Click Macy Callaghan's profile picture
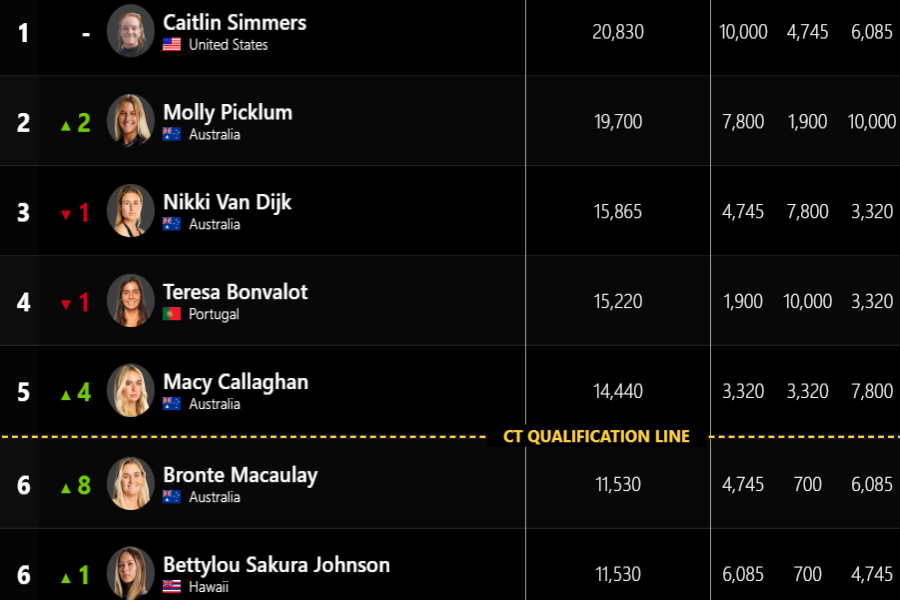Viewport: 900px width, 600px height. pos(131,390)
